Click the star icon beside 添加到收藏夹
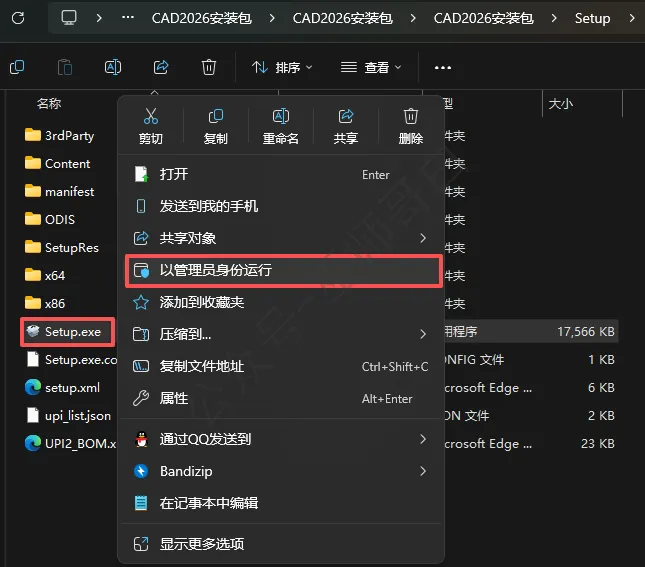This screenshot has height=567, width=645. [141, 302]
